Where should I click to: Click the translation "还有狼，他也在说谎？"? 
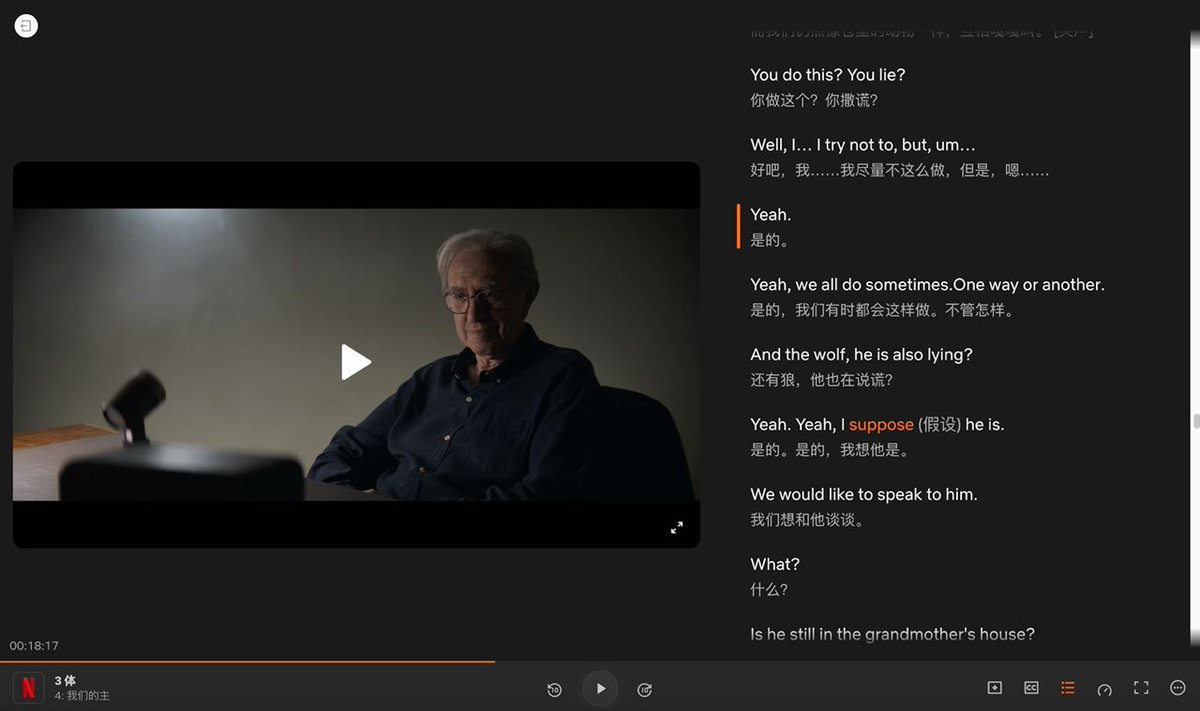pyautogui.click(x=821, y=380)
